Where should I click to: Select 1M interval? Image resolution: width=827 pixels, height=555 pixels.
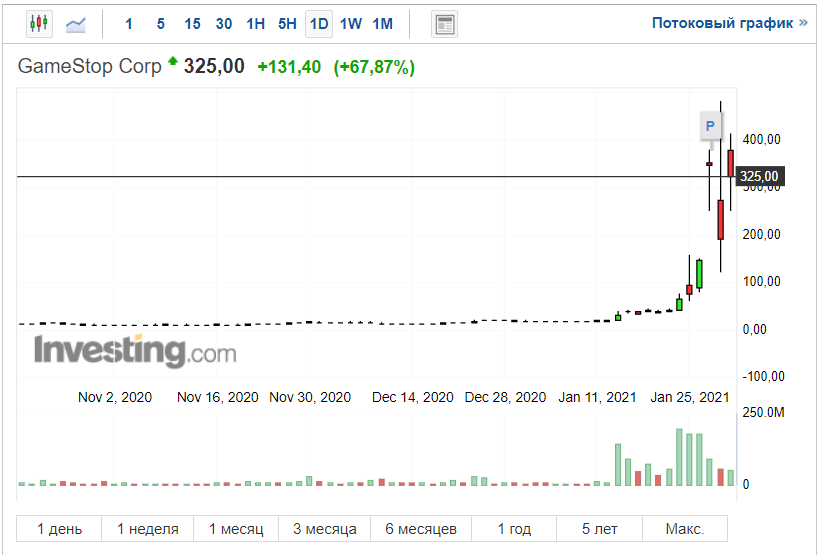(382, 24)
